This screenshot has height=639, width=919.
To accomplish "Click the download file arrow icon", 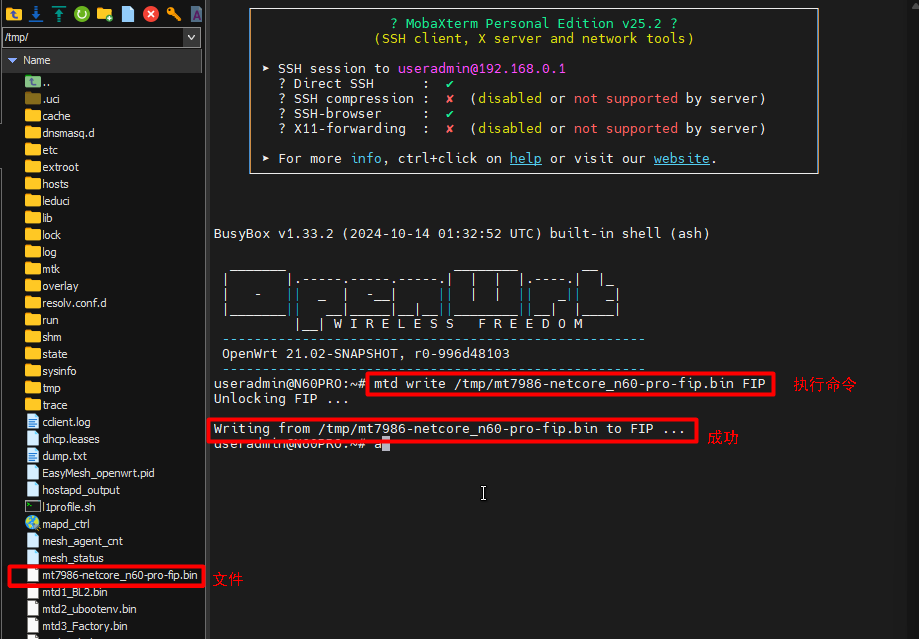I will tap(37, 13).
